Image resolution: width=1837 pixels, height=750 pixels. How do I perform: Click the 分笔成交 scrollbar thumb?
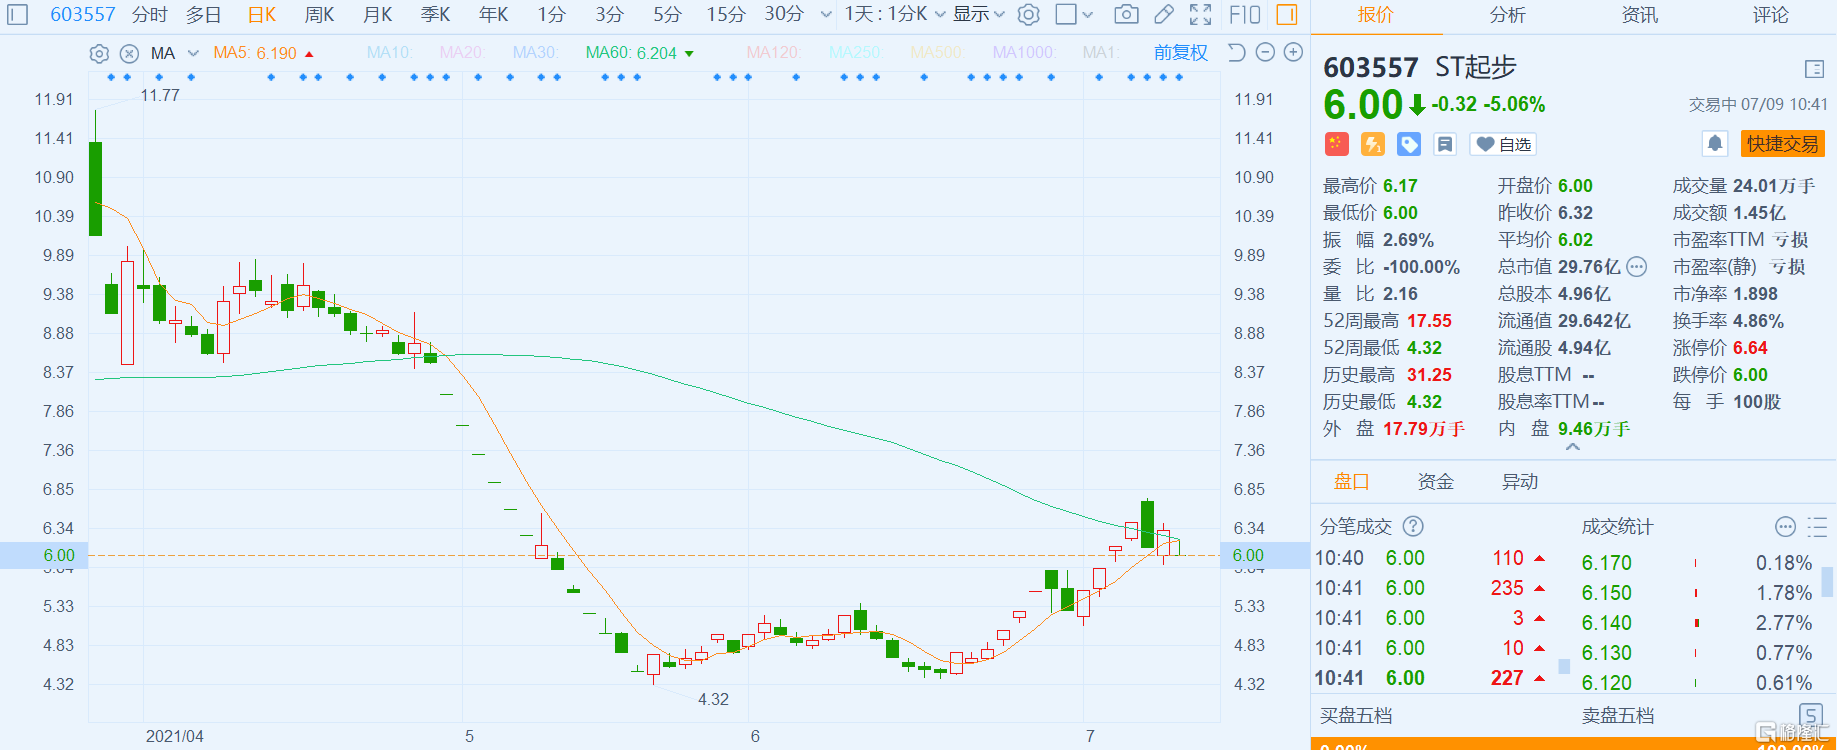(1564, 666)
